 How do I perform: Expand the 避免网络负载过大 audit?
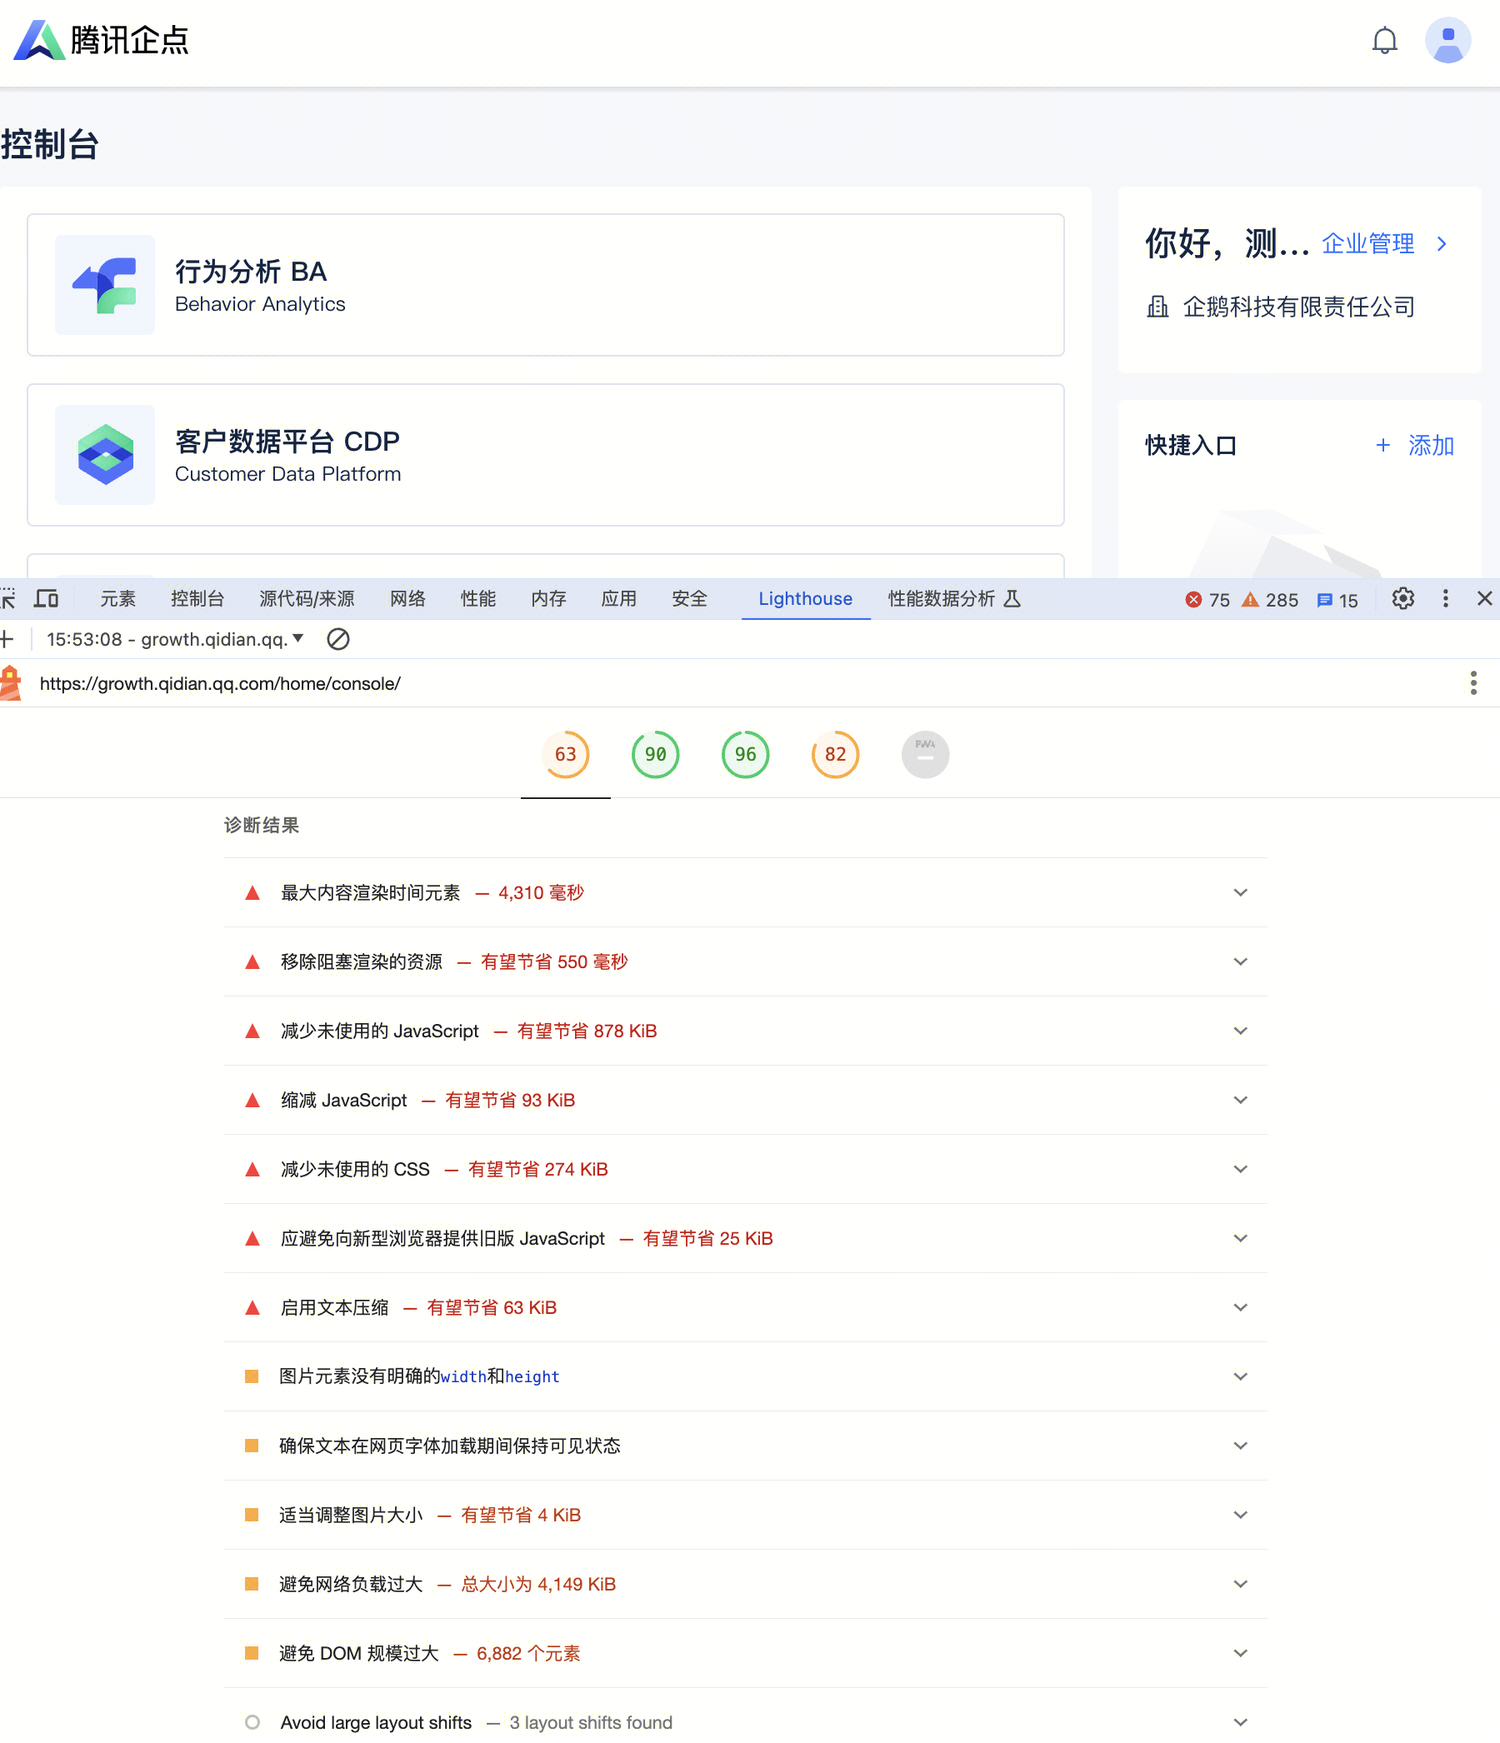pos(746,1584)
